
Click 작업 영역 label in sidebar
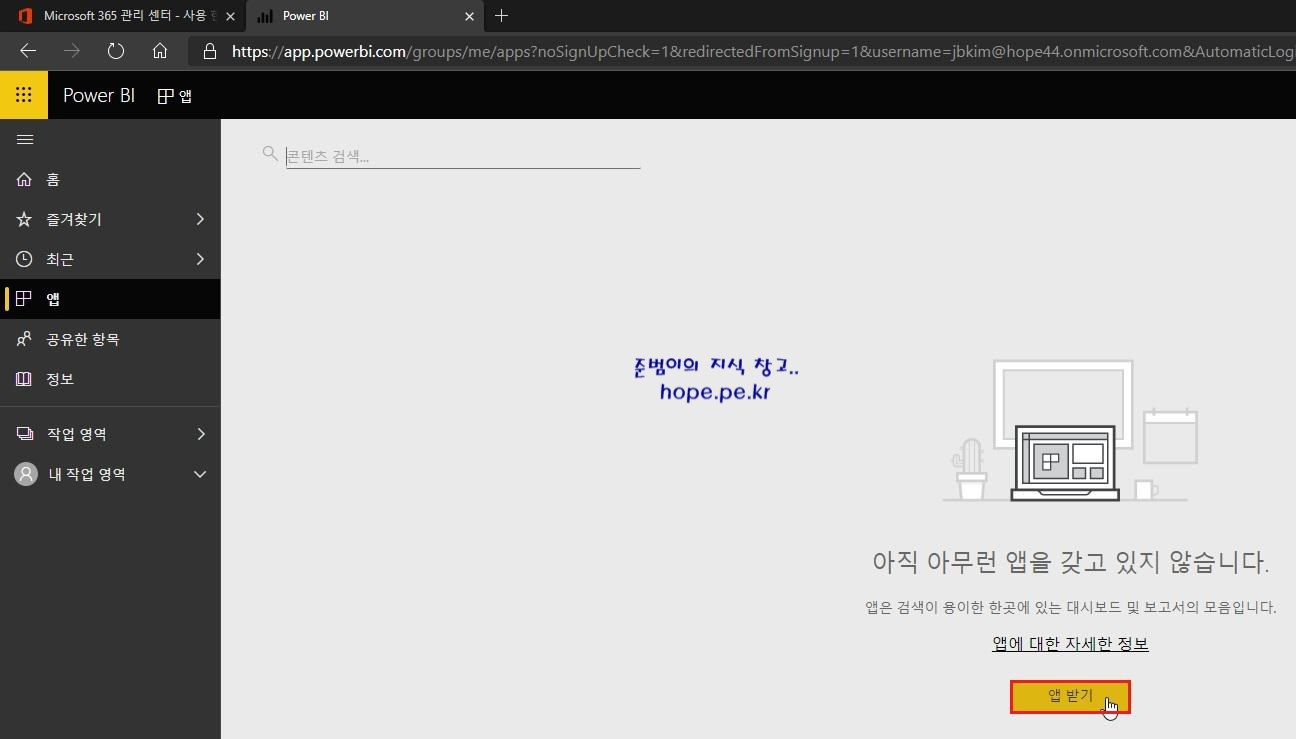point(77,434)
